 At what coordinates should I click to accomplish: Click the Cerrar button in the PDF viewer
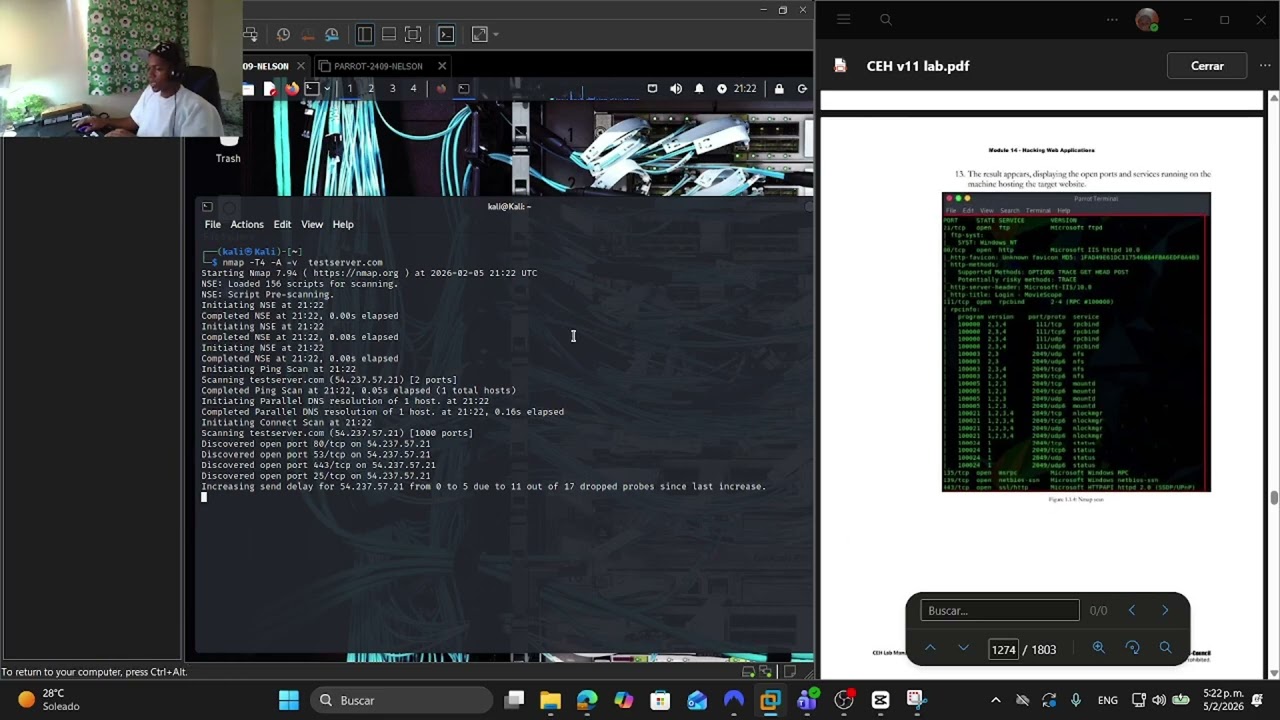click(1207, 66)
